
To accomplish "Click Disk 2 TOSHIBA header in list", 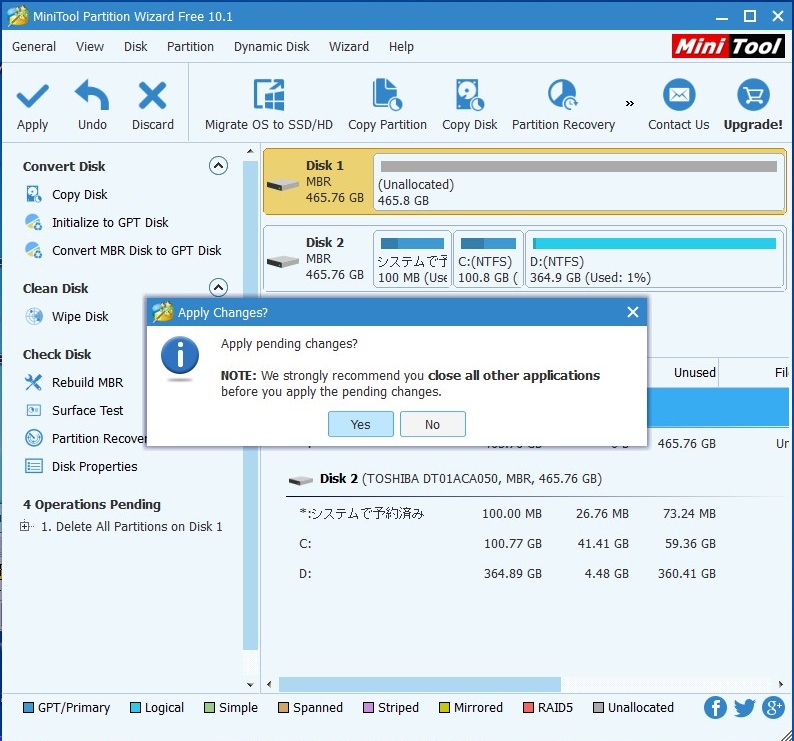I will click(x=445, y=479).
